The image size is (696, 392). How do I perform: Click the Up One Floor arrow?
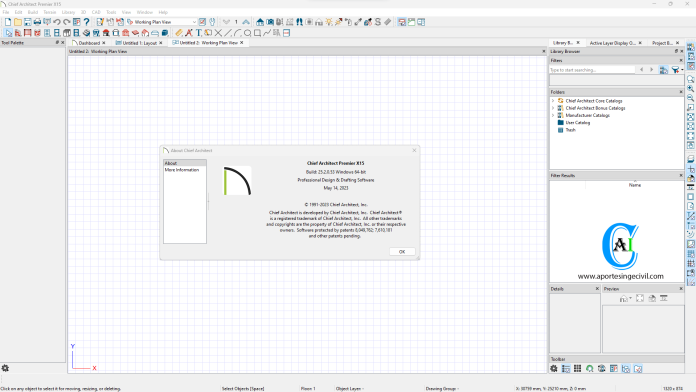tap(246, 22)
